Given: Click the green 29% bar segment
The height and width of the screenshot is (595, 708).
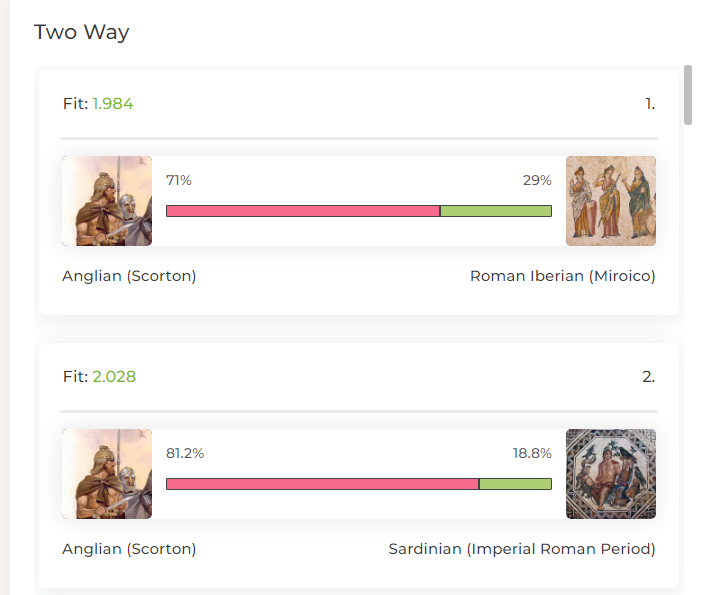Looking at the screenshot, I should [496, 211].
